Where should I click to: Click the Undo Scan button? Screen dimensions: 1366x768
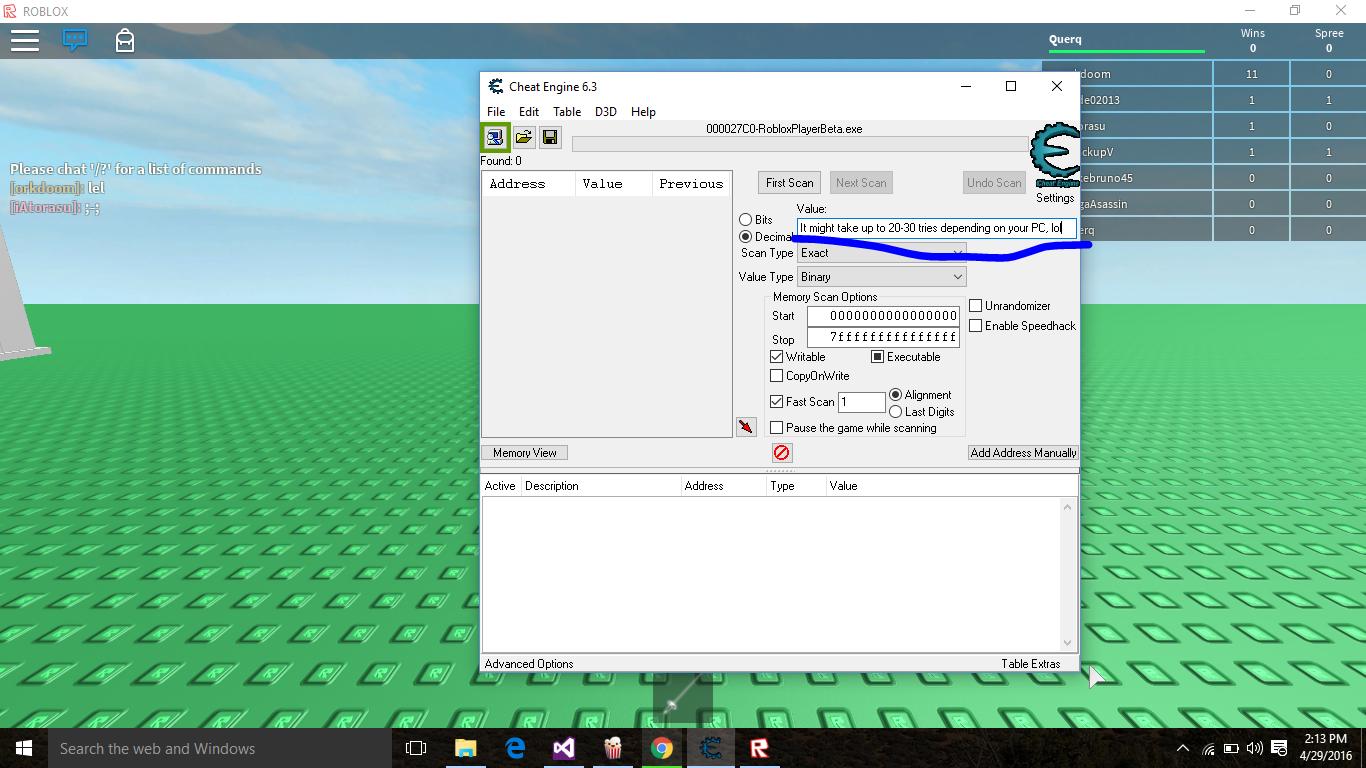coord(995,183)
